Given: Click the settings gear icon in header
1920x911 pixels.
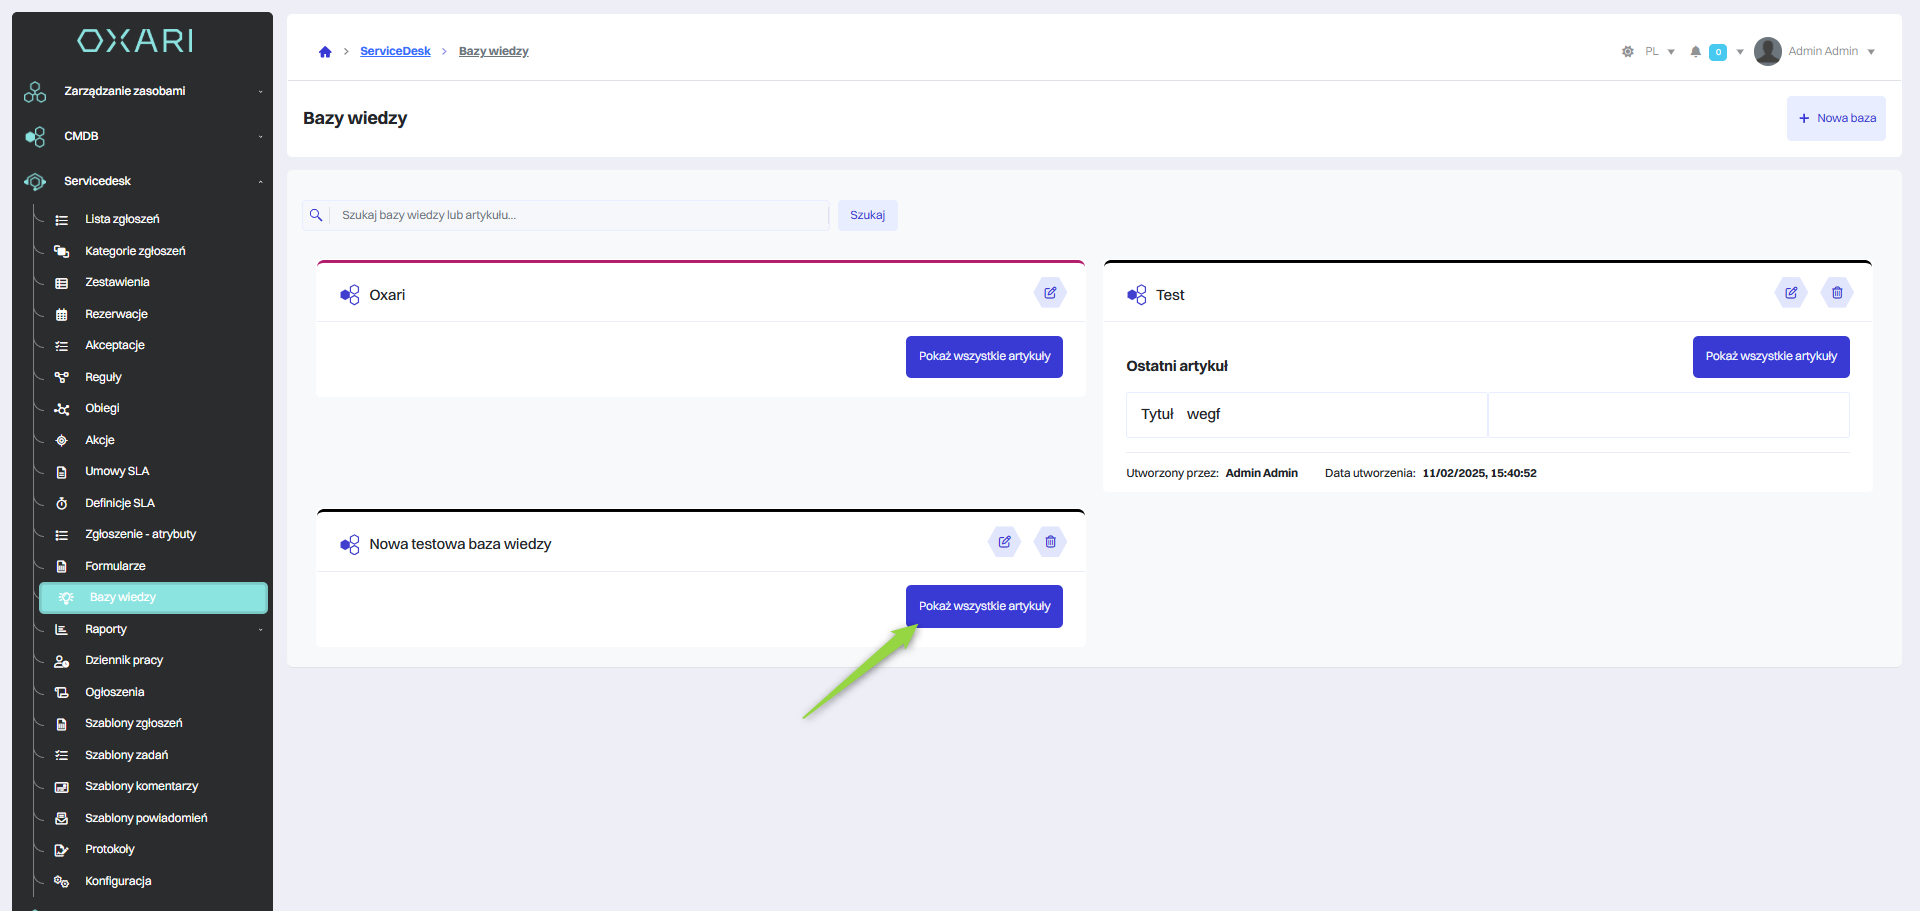Looking at the screenshot, I should click(1627, 52).
